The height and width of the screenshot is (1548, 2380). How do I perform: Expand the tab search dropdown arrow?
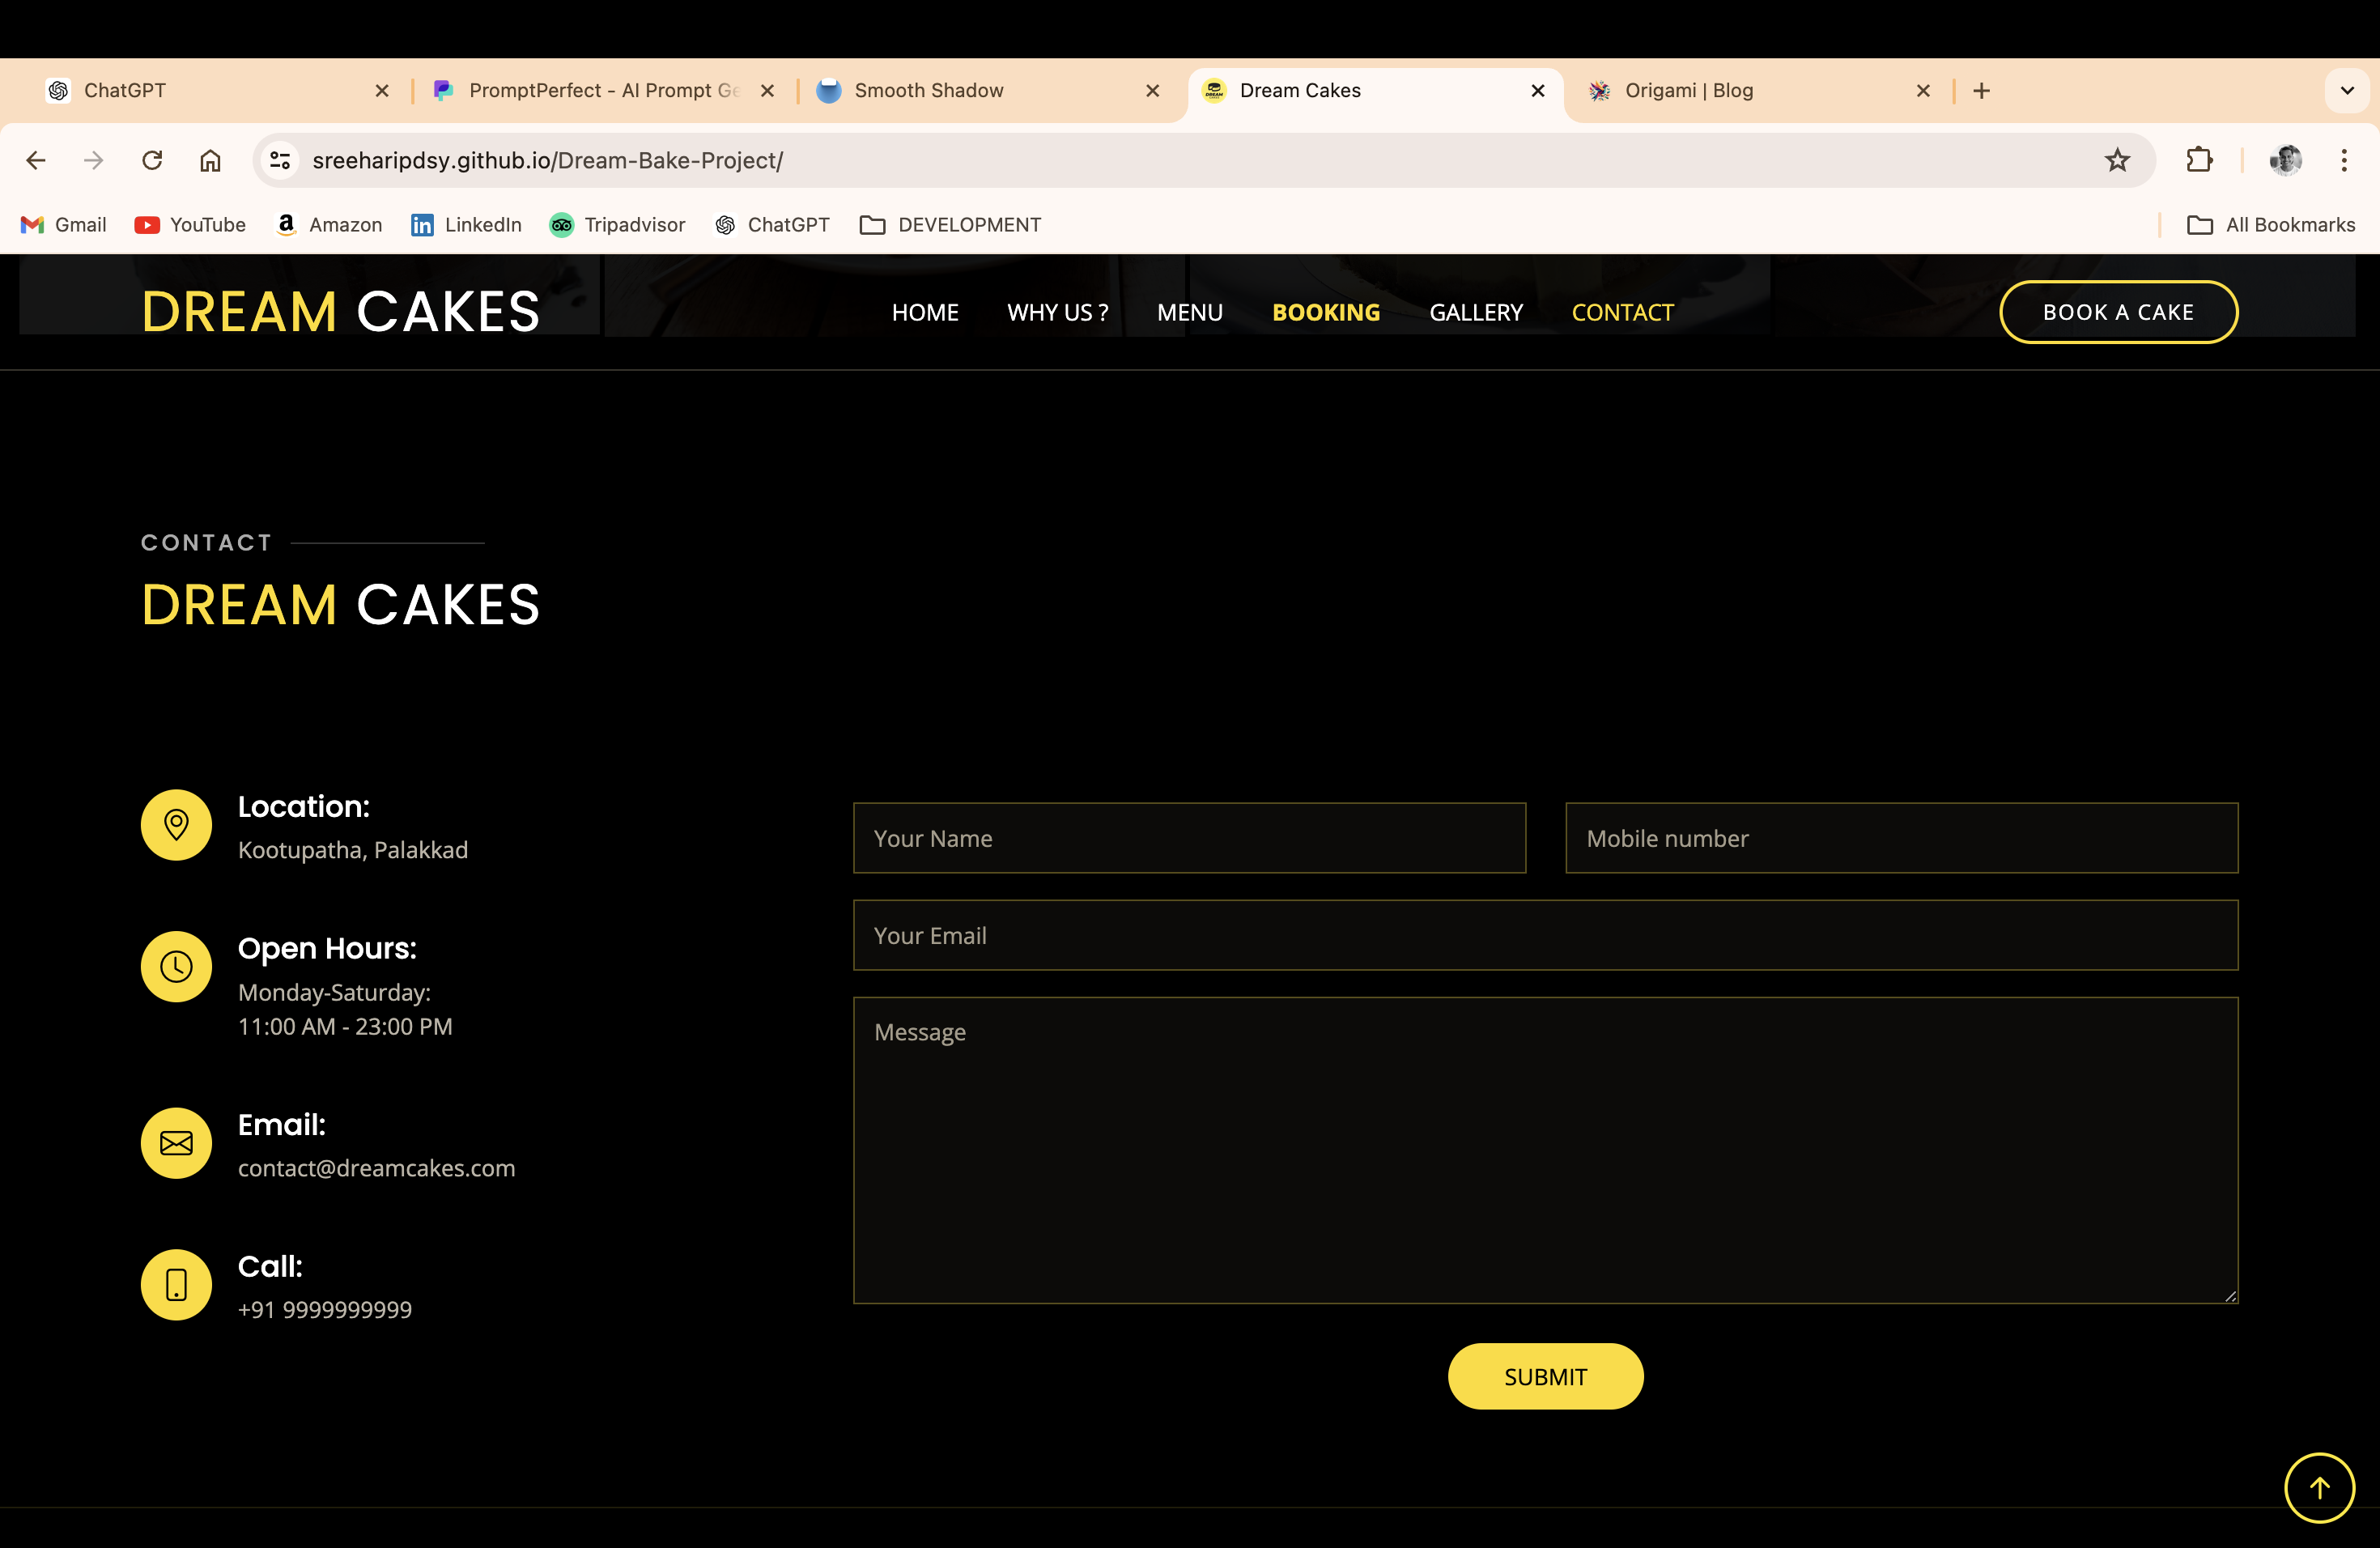2347,91
